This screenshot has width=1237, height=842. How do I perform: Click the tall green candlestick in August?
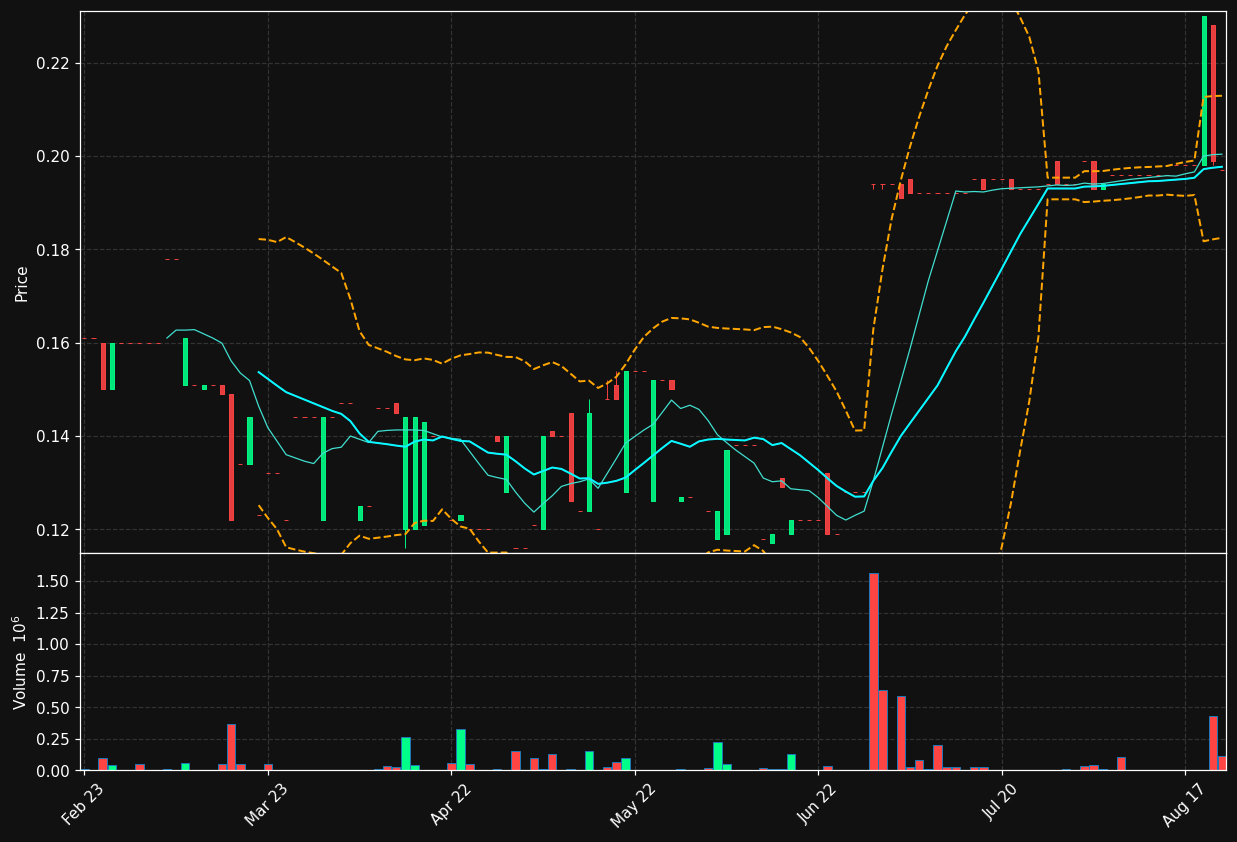pyautogui.click(x=1204, y=91)
